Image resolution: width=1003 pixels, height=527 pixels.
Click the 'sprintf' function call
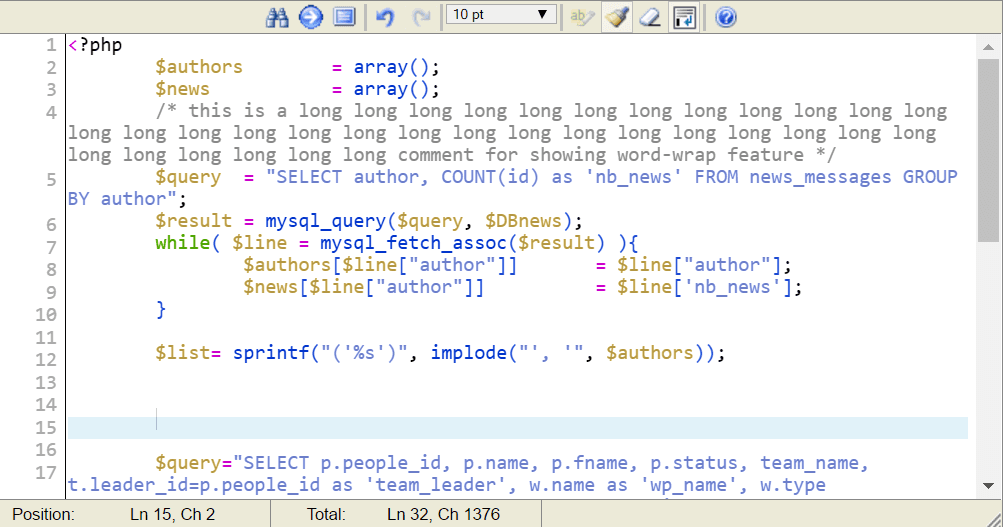(271, 353)
